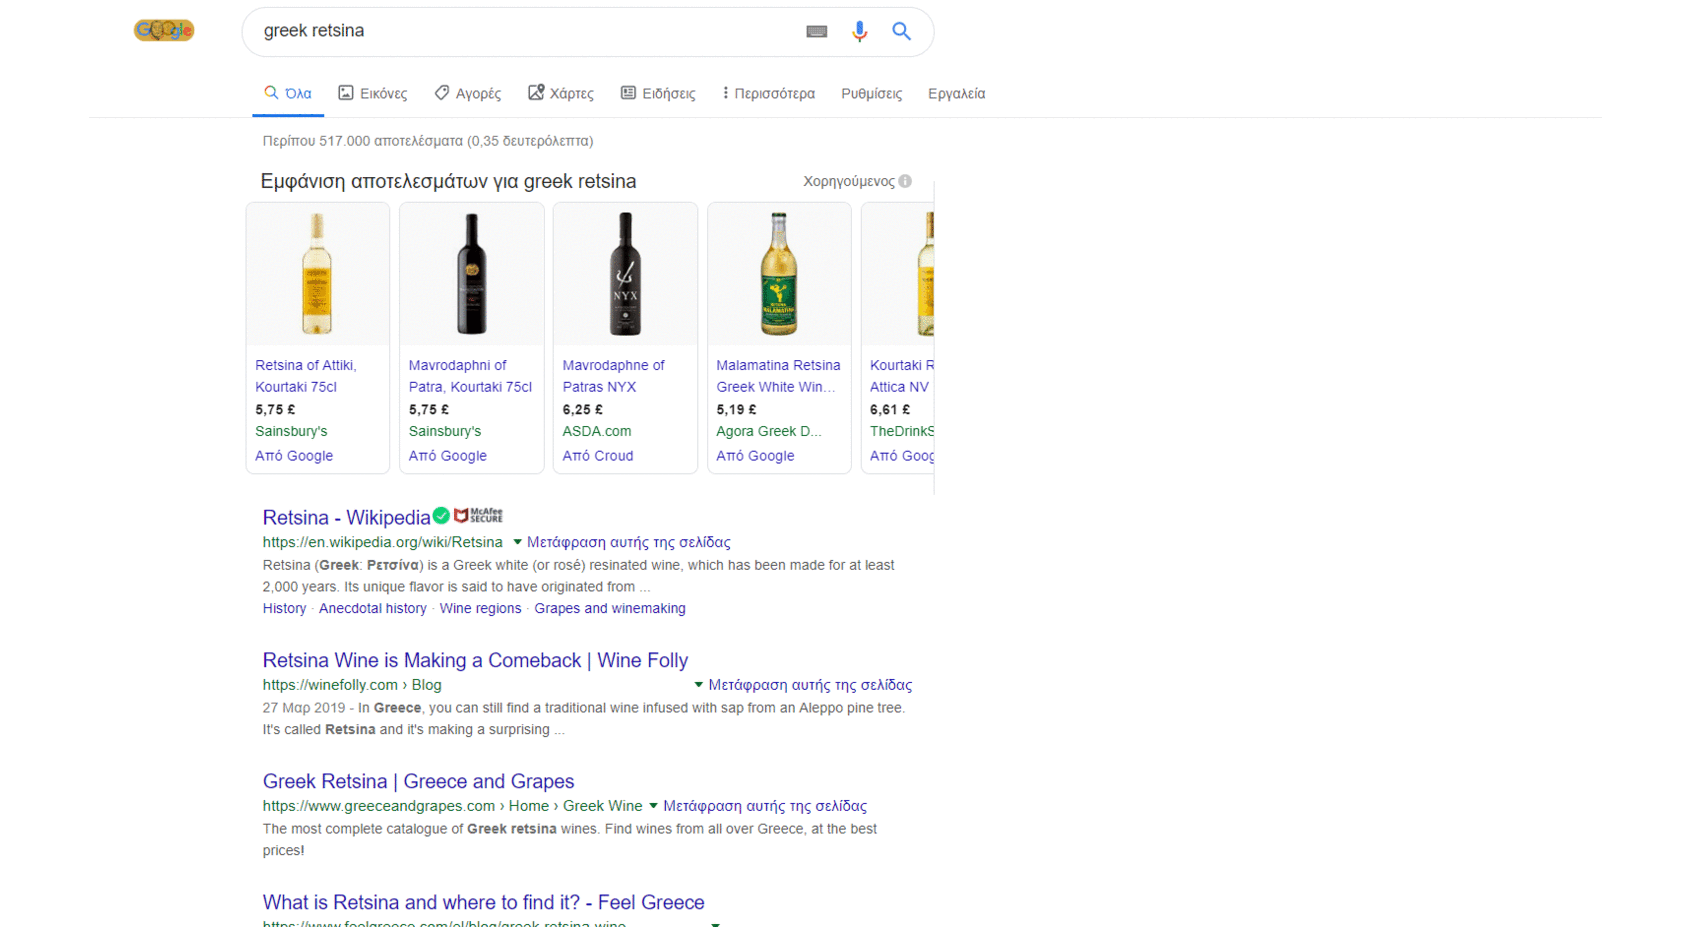Start voice search with microphone icon
The image size is (1691, 927).
coord(859,32)
